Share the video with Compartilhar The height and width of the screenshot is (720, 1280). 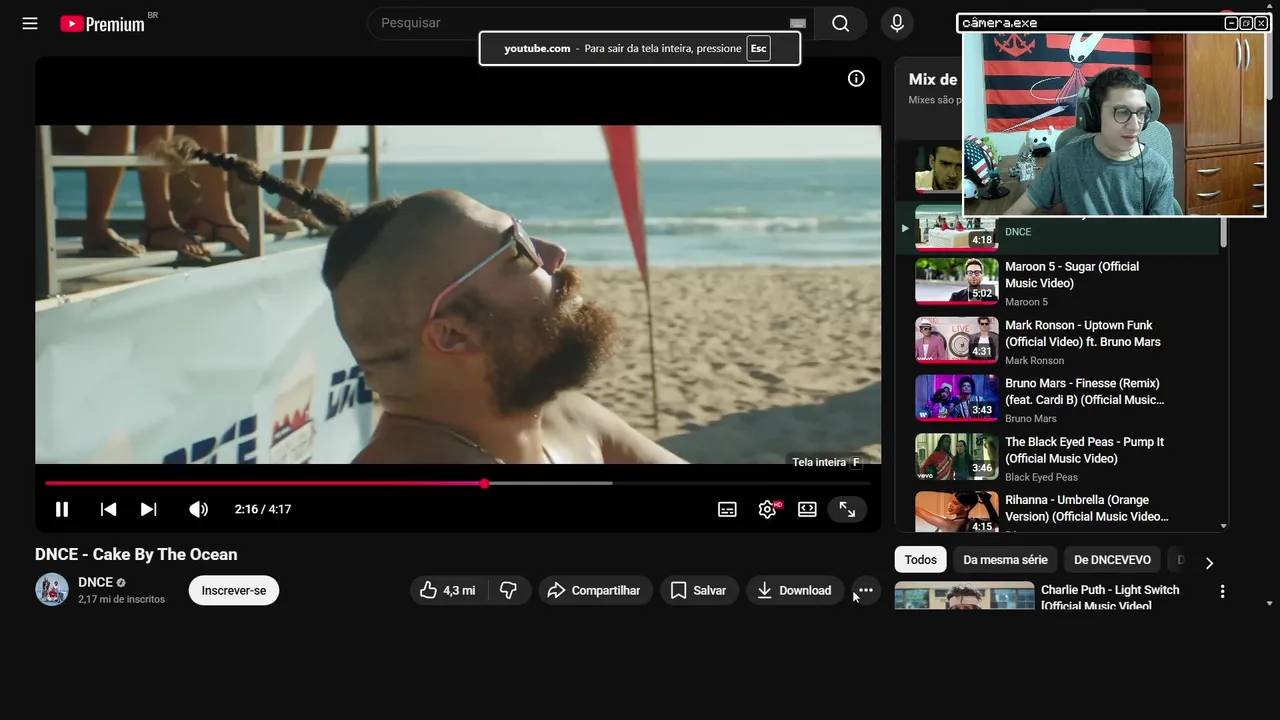pos(595,590)
